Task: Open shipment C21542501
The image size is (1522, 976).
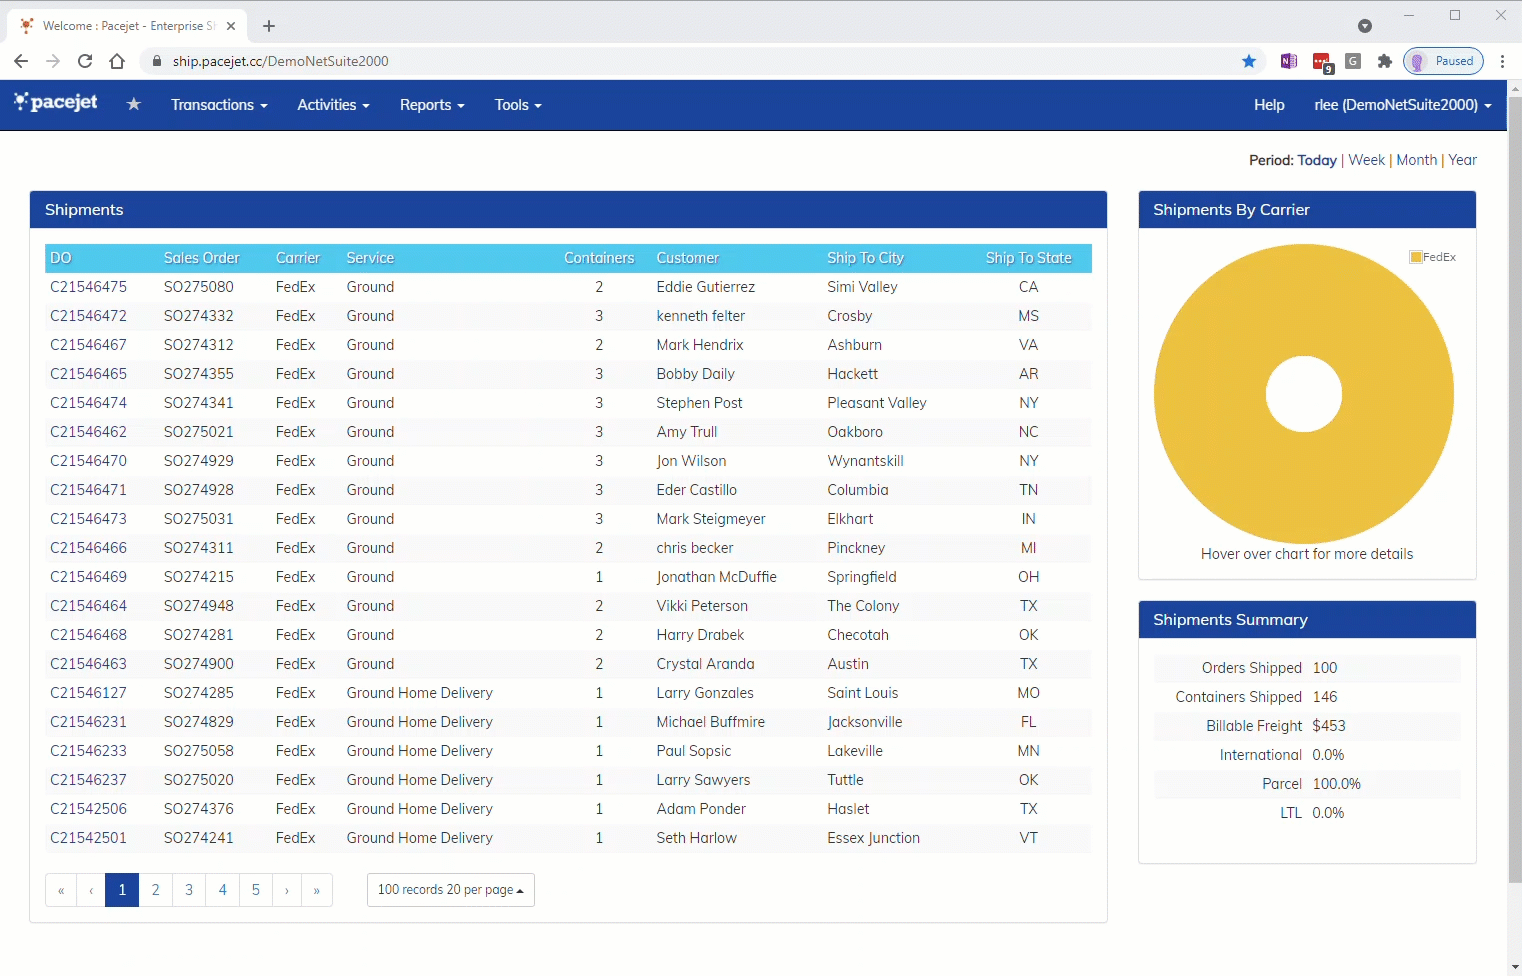Action: tap(89, 838)
